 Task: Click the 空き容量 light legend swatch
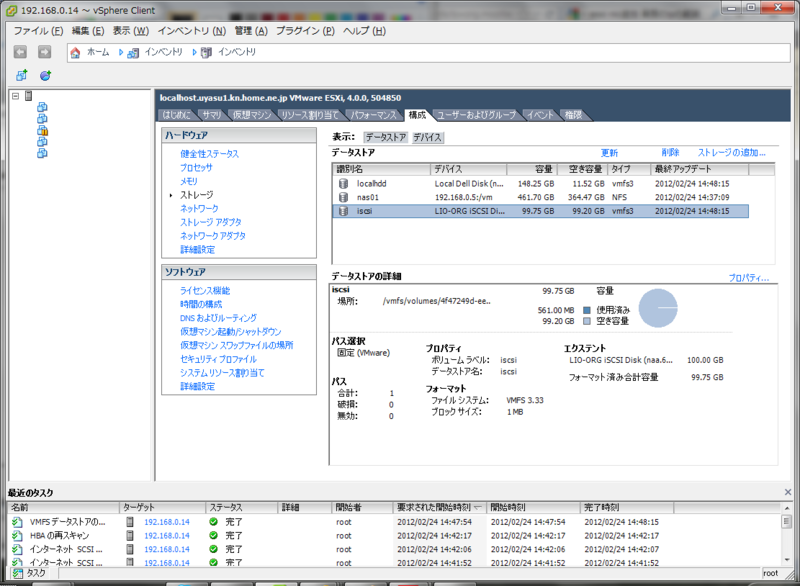pos(587,321)
